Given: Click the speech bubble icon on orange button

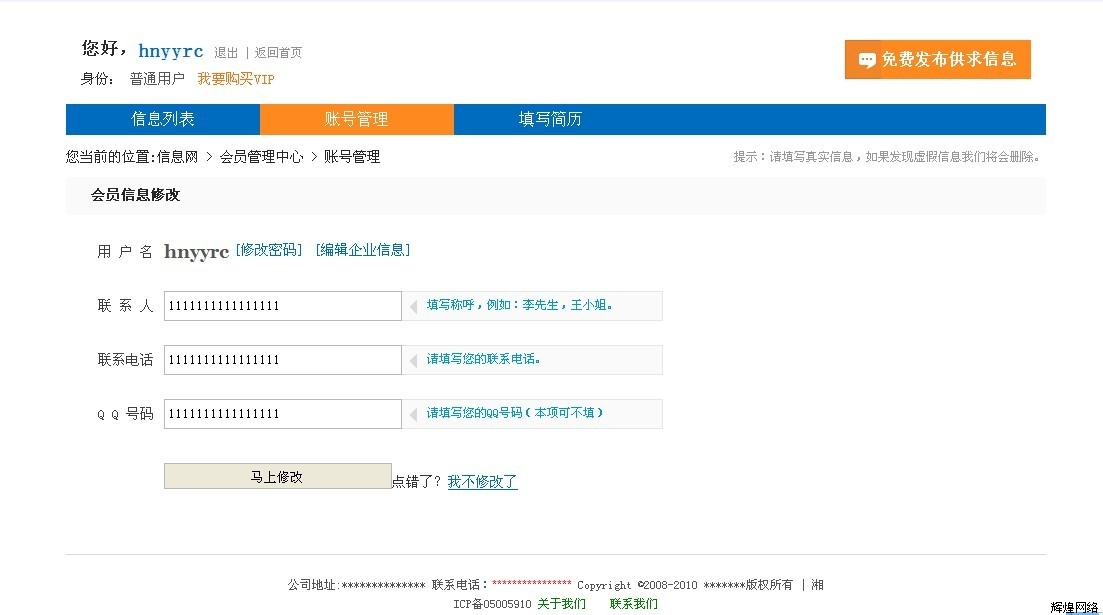Looking at the screenshot, I should [x=867, y=60].
